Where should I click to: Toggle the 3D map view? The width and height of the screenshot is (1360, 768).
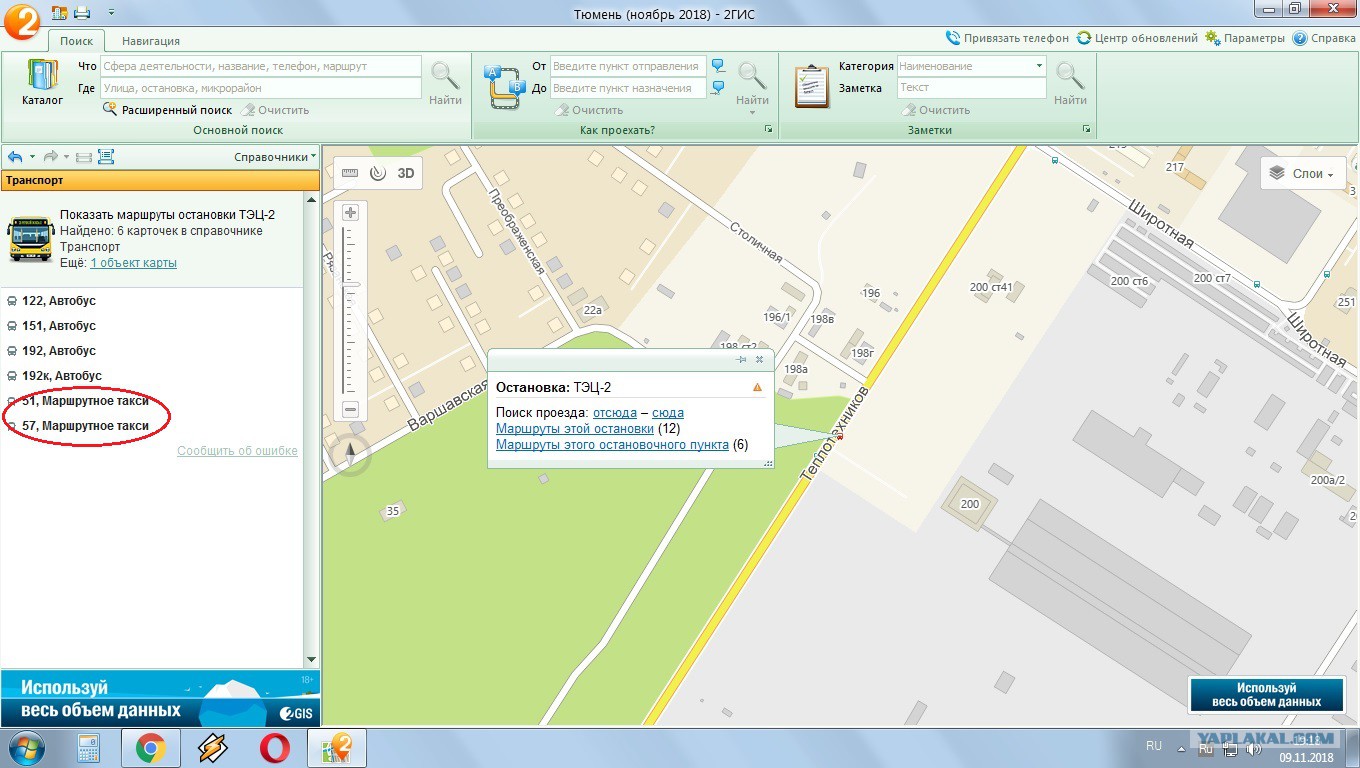pos(406,173)
